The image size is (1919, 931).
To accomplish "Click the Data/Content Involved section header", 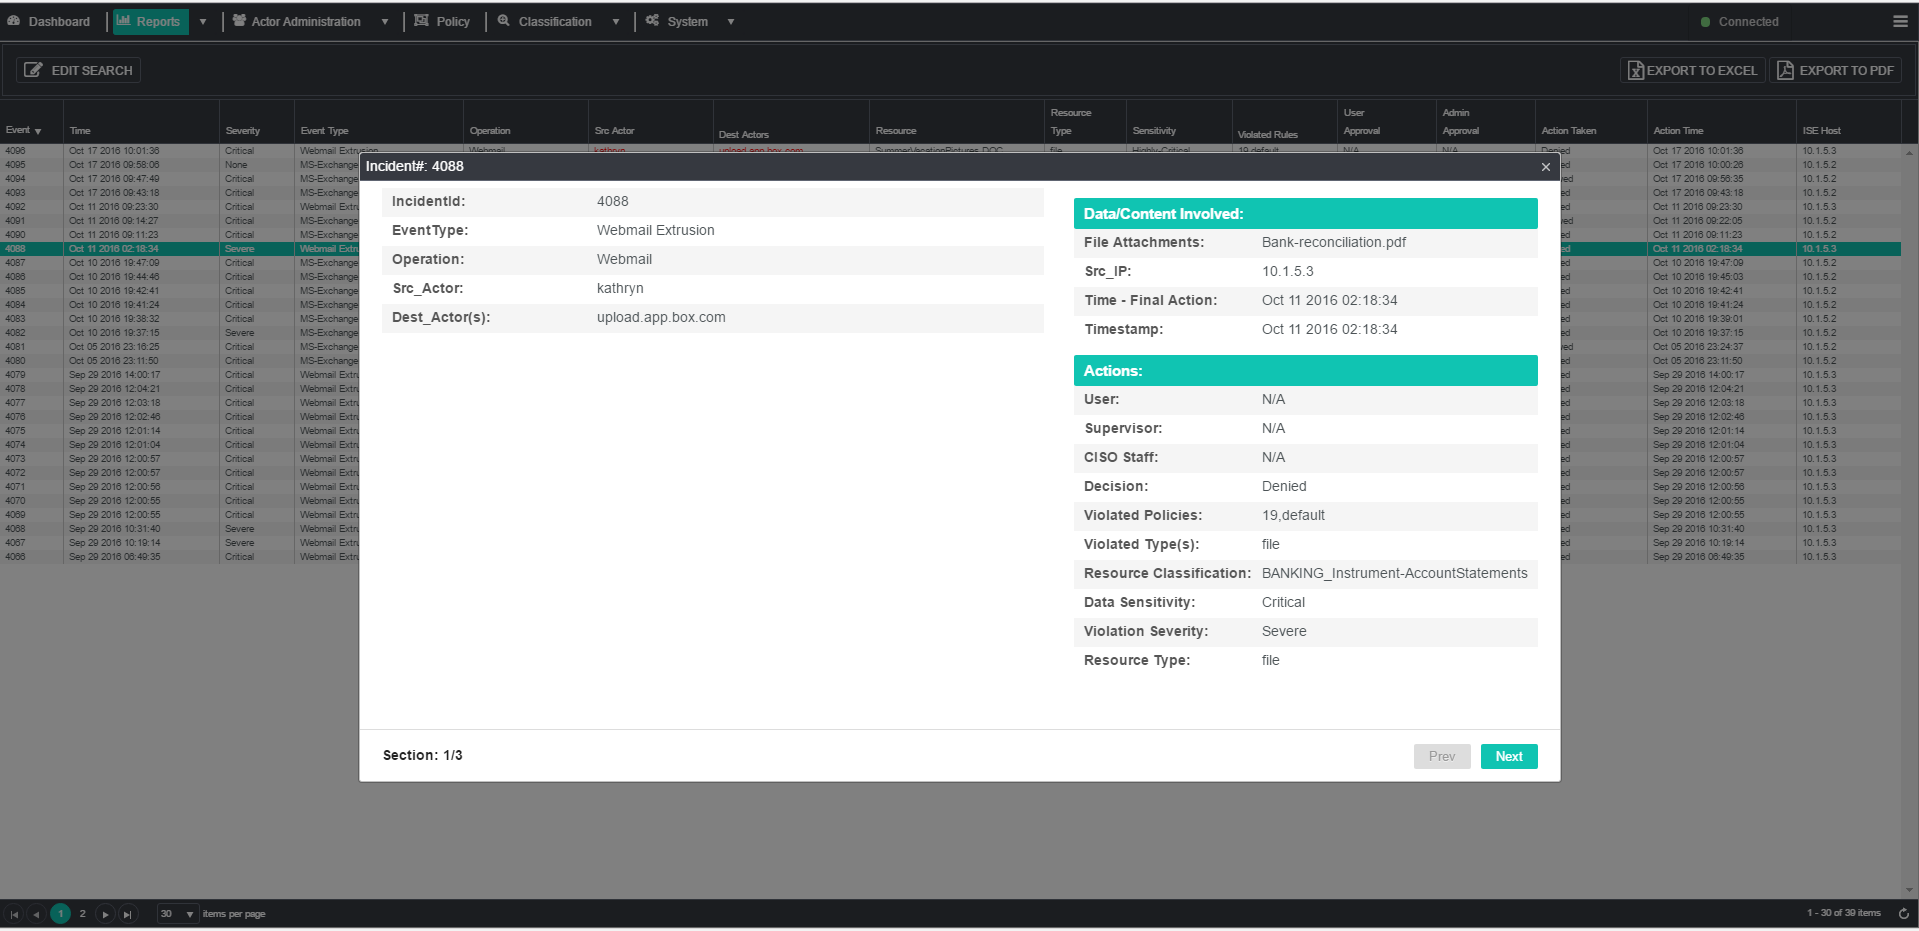I will [x=1306, y=214].
